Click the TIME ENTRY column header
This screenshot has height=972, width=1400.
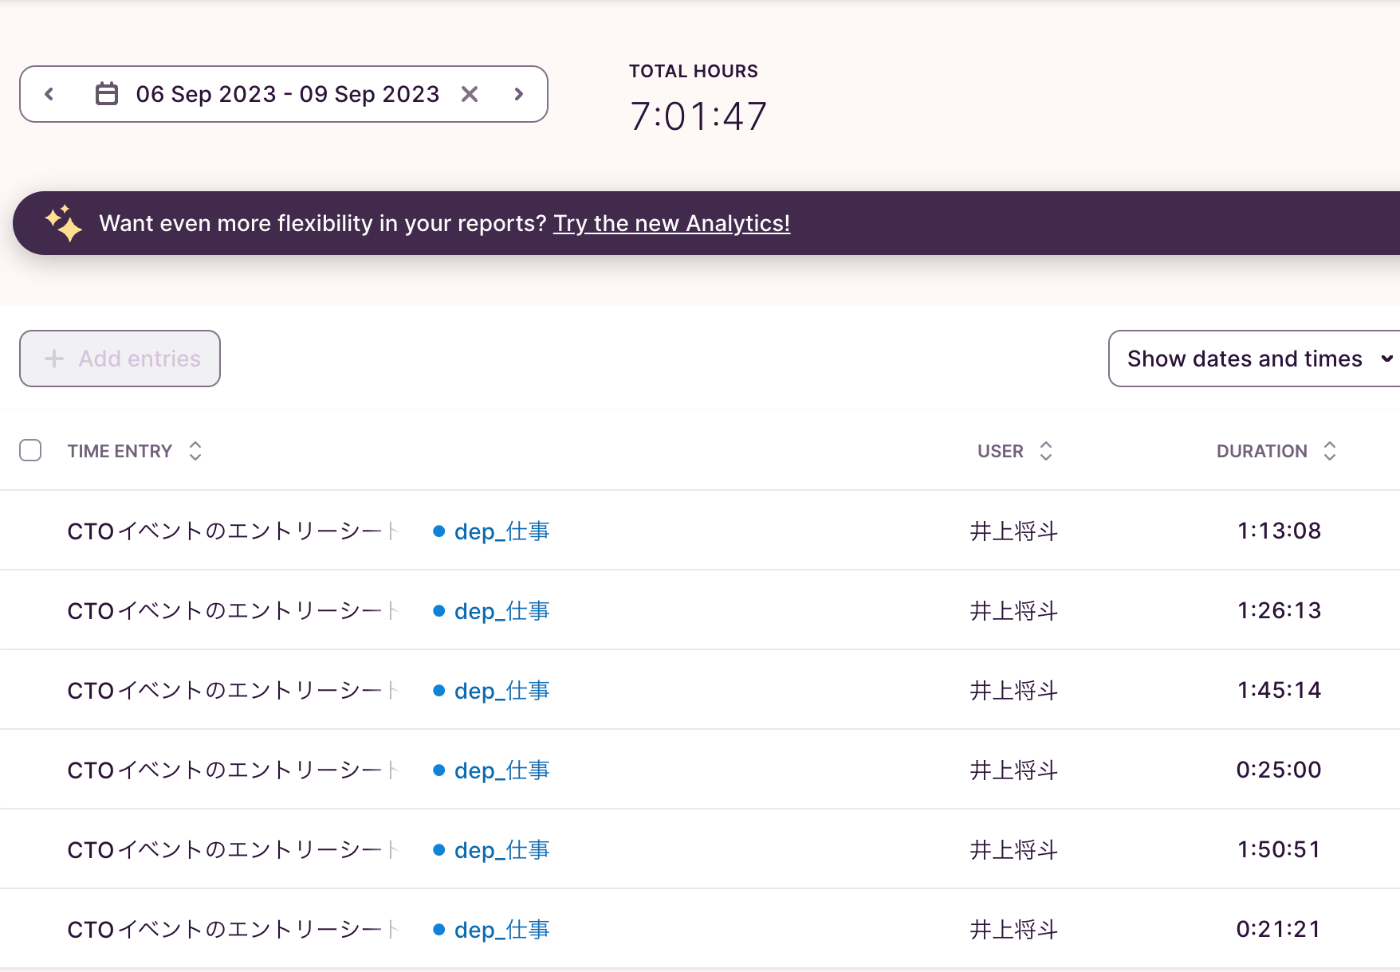[x=120, y=451]
